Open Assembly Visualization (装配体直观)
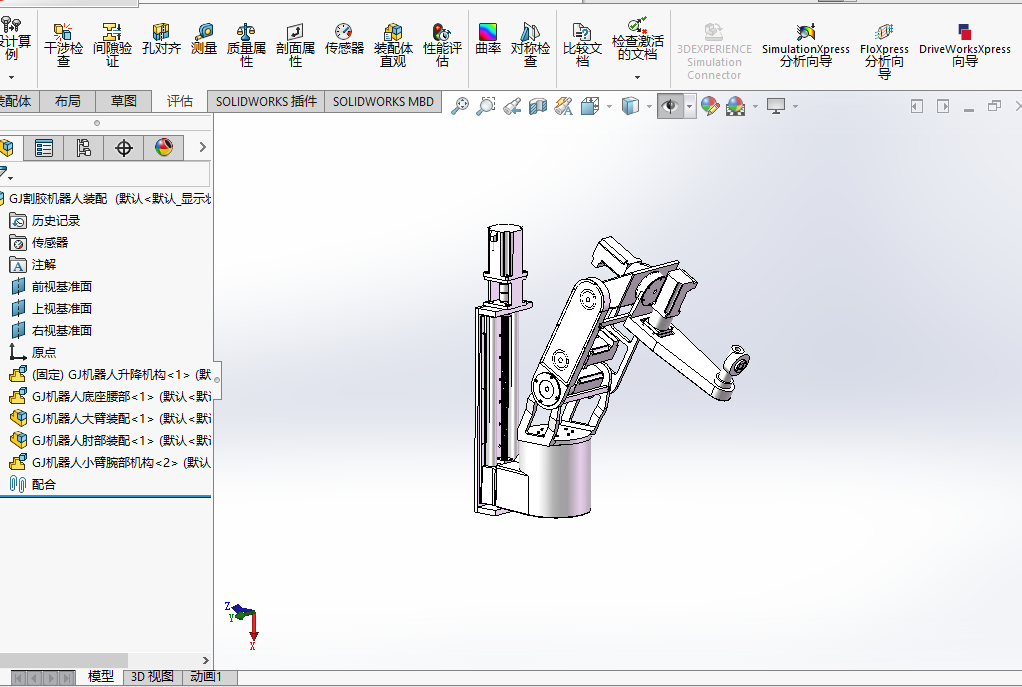Image resolution: width=1022 pixels, height=687 pixels. [393, 45]
